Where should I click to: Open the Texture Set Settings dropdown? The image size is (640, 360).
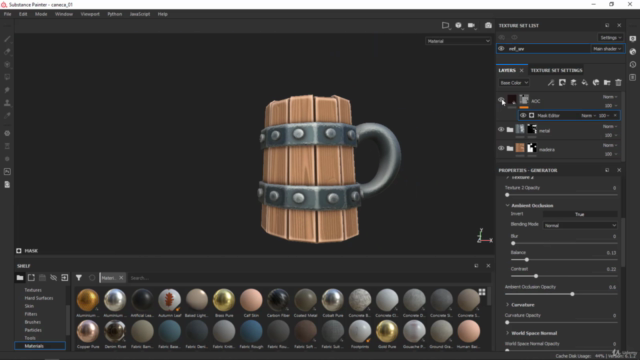click(611, 38)
